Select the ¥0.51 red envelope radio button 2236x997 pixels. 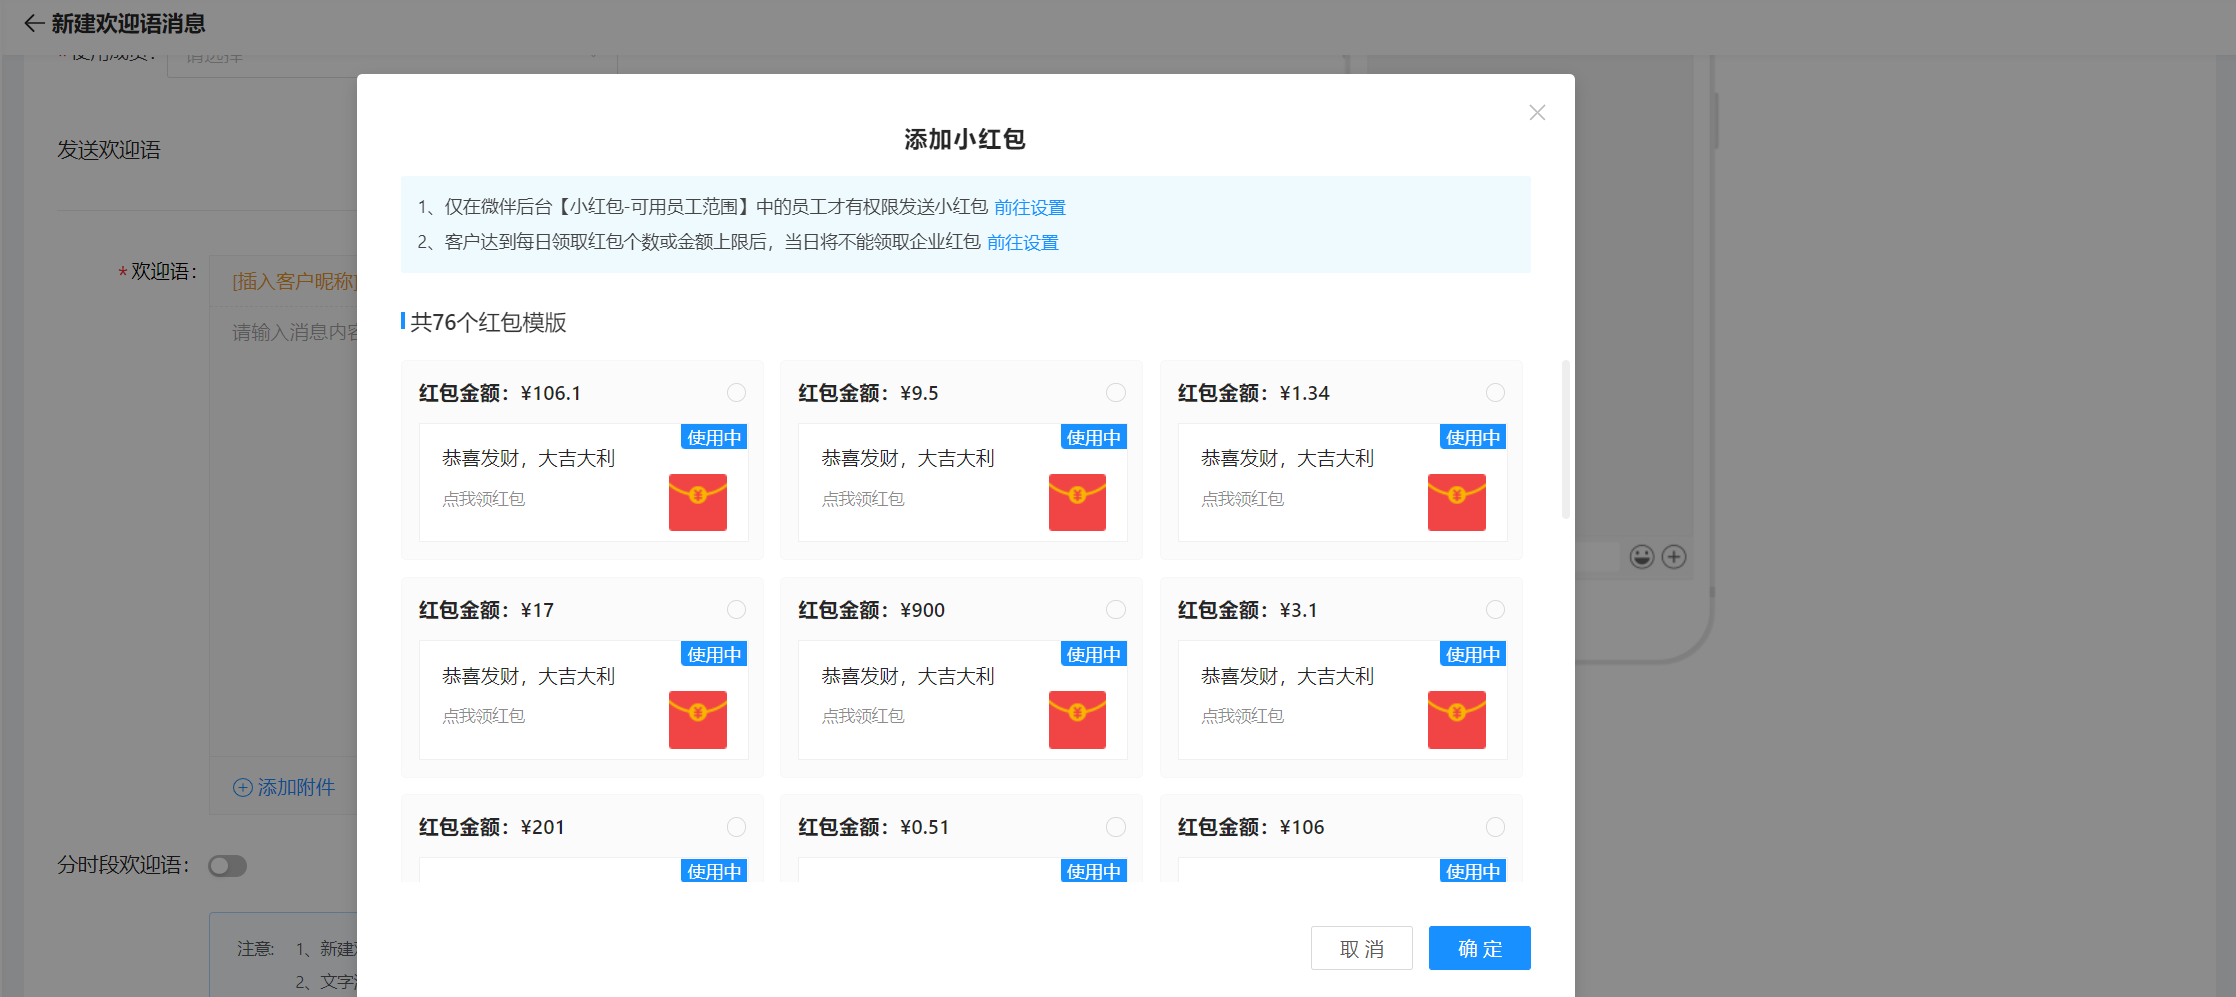1116,827
